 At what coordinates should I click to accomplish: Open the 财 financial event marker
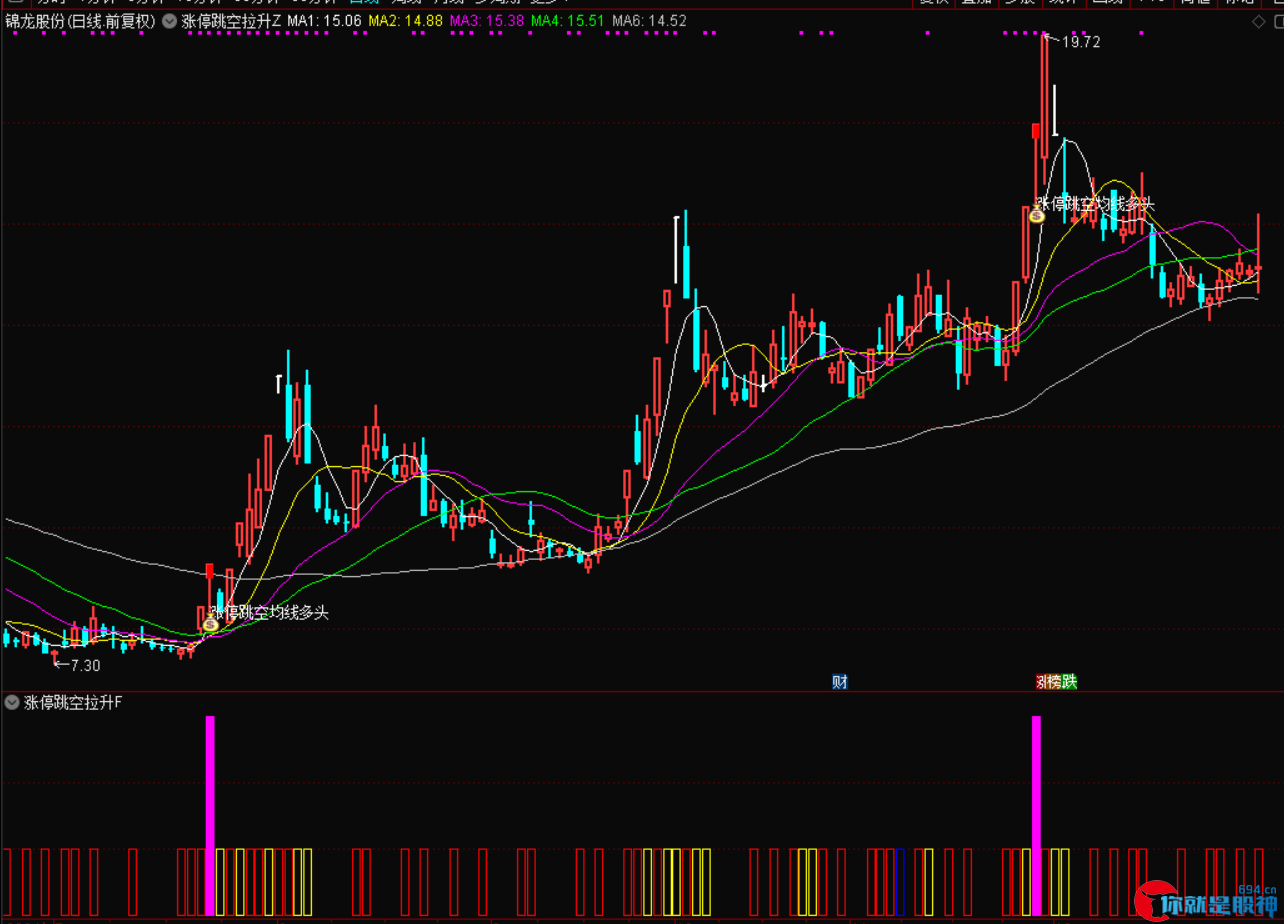(840, 682)
